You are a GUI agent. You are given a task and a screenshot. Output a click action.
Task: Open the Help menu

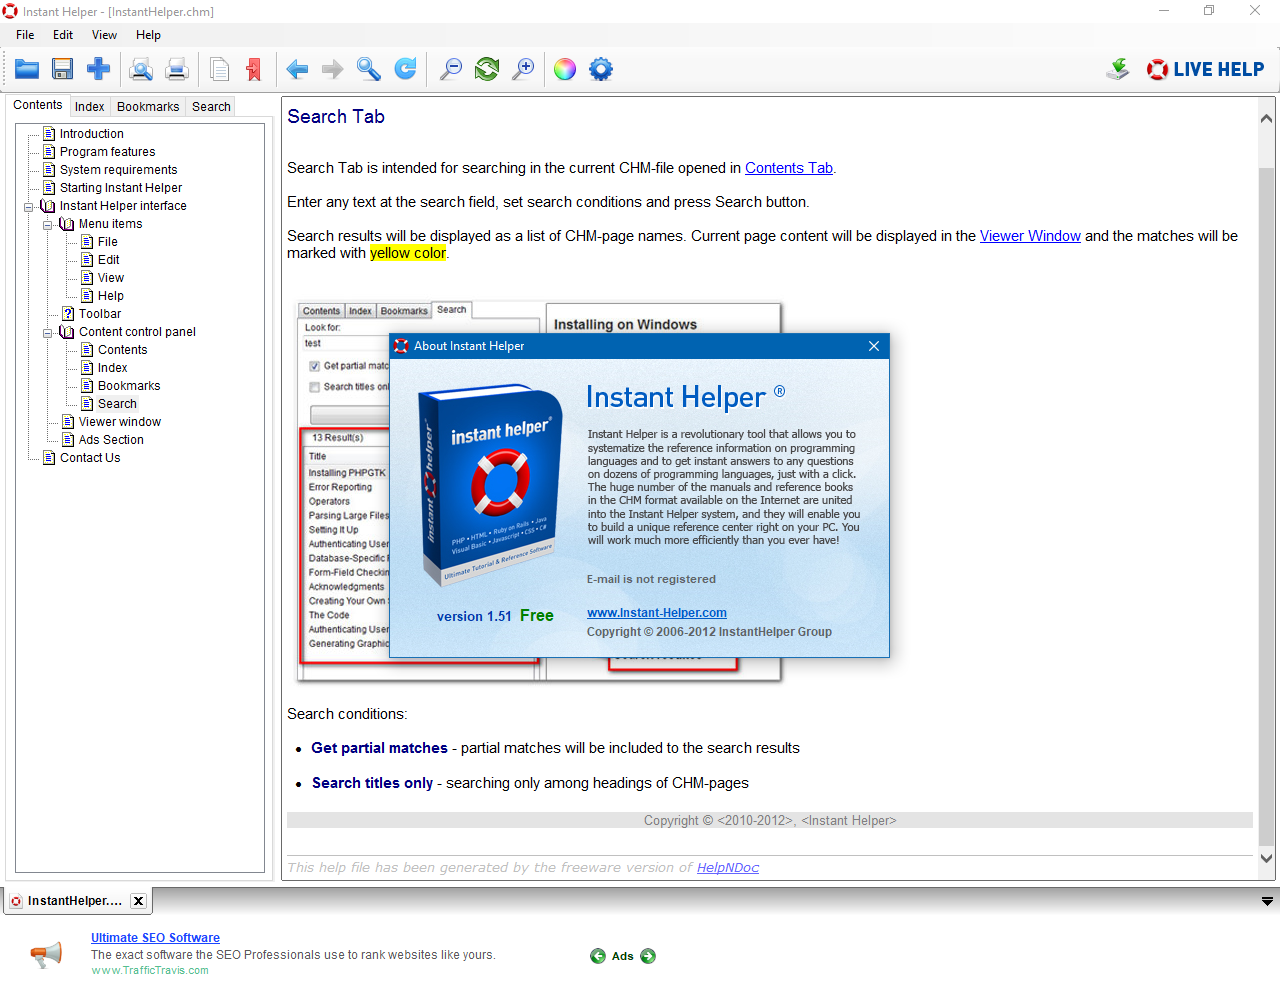tap(148, 35)
